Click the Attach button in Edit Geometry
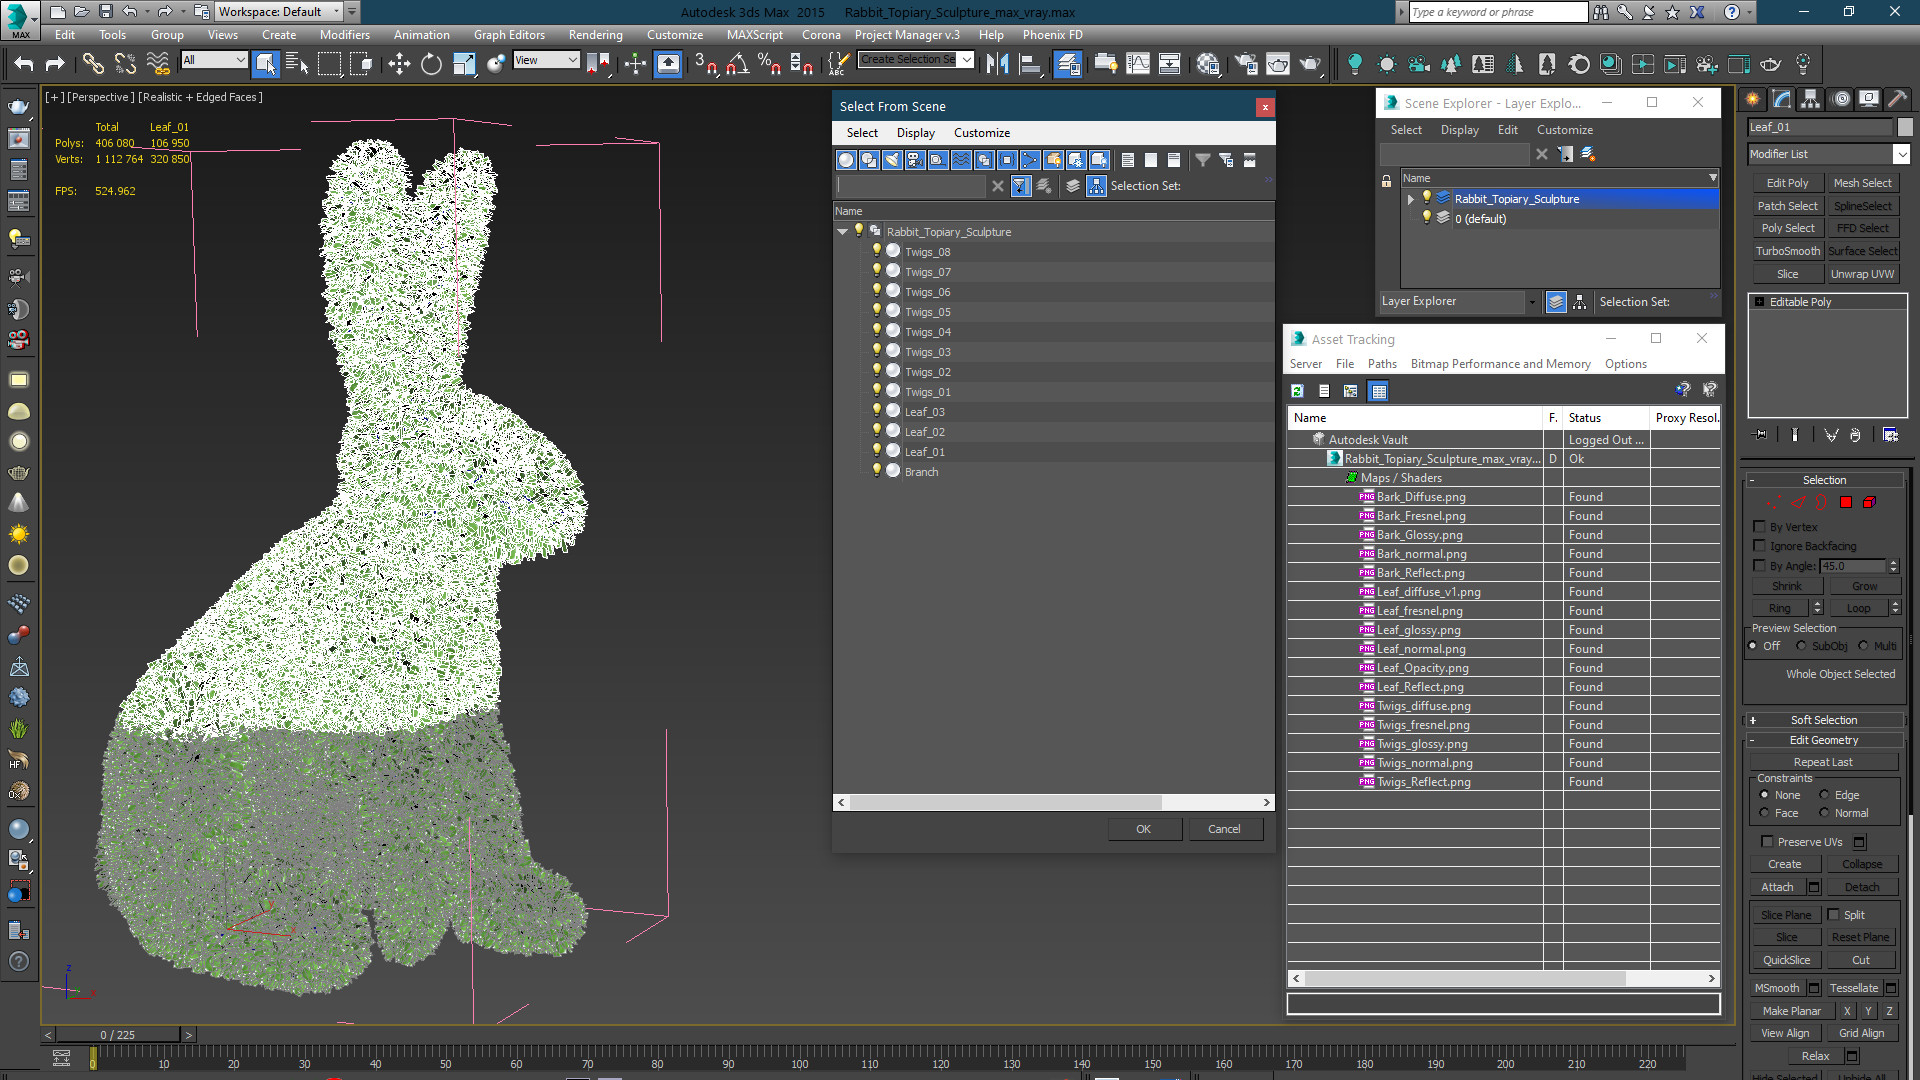Image resolution: width=1920 pixels, height=1080 pixels. tap(1777, 887)
